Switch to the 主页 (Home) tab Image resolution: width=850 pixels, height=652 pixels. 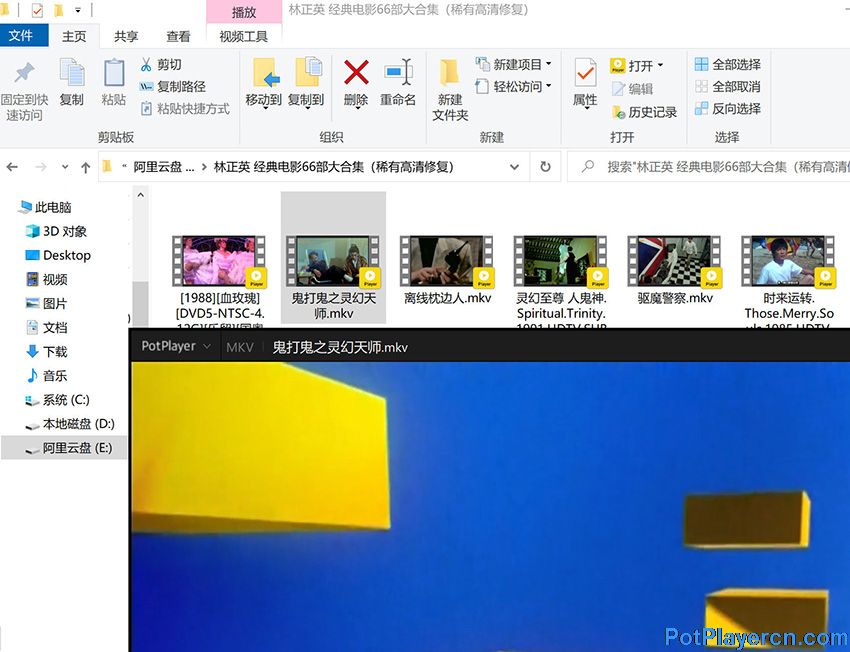[x=74, y=36]
